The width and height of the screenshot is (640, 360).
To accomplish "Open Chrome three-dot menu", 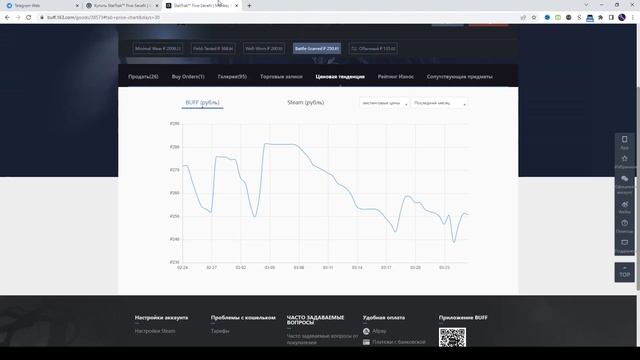I will point(633,18).
